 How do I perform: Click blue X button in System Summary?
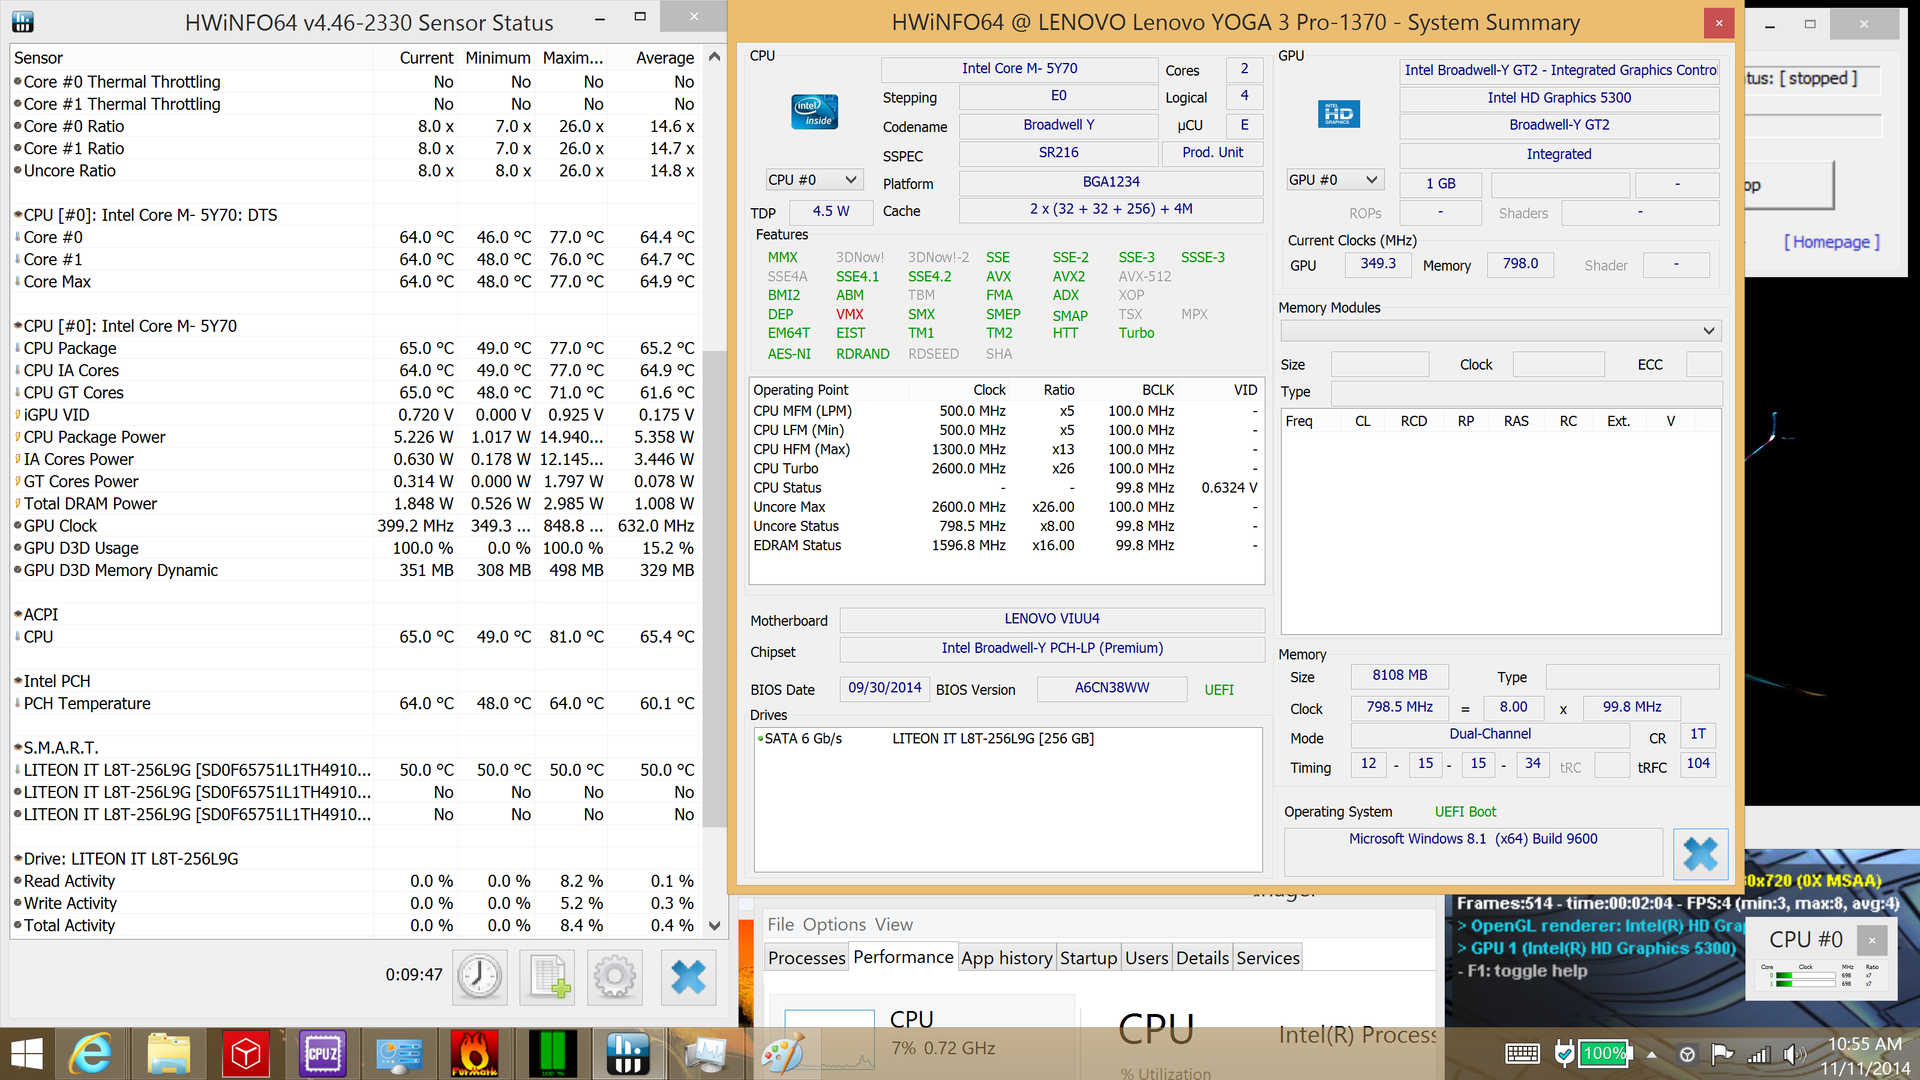click(1700, 854)
